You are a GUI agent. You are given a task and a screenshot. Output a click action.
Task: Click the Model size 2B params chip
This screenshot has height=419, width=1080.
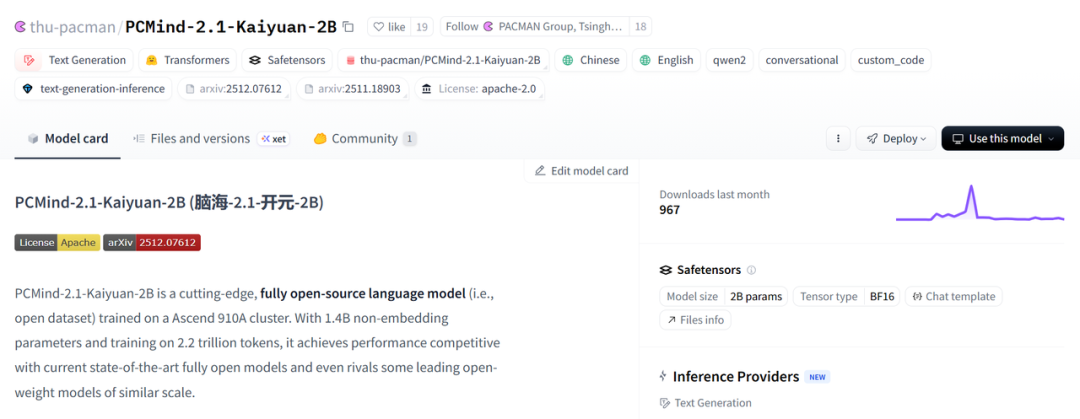[x=724, y=296]
